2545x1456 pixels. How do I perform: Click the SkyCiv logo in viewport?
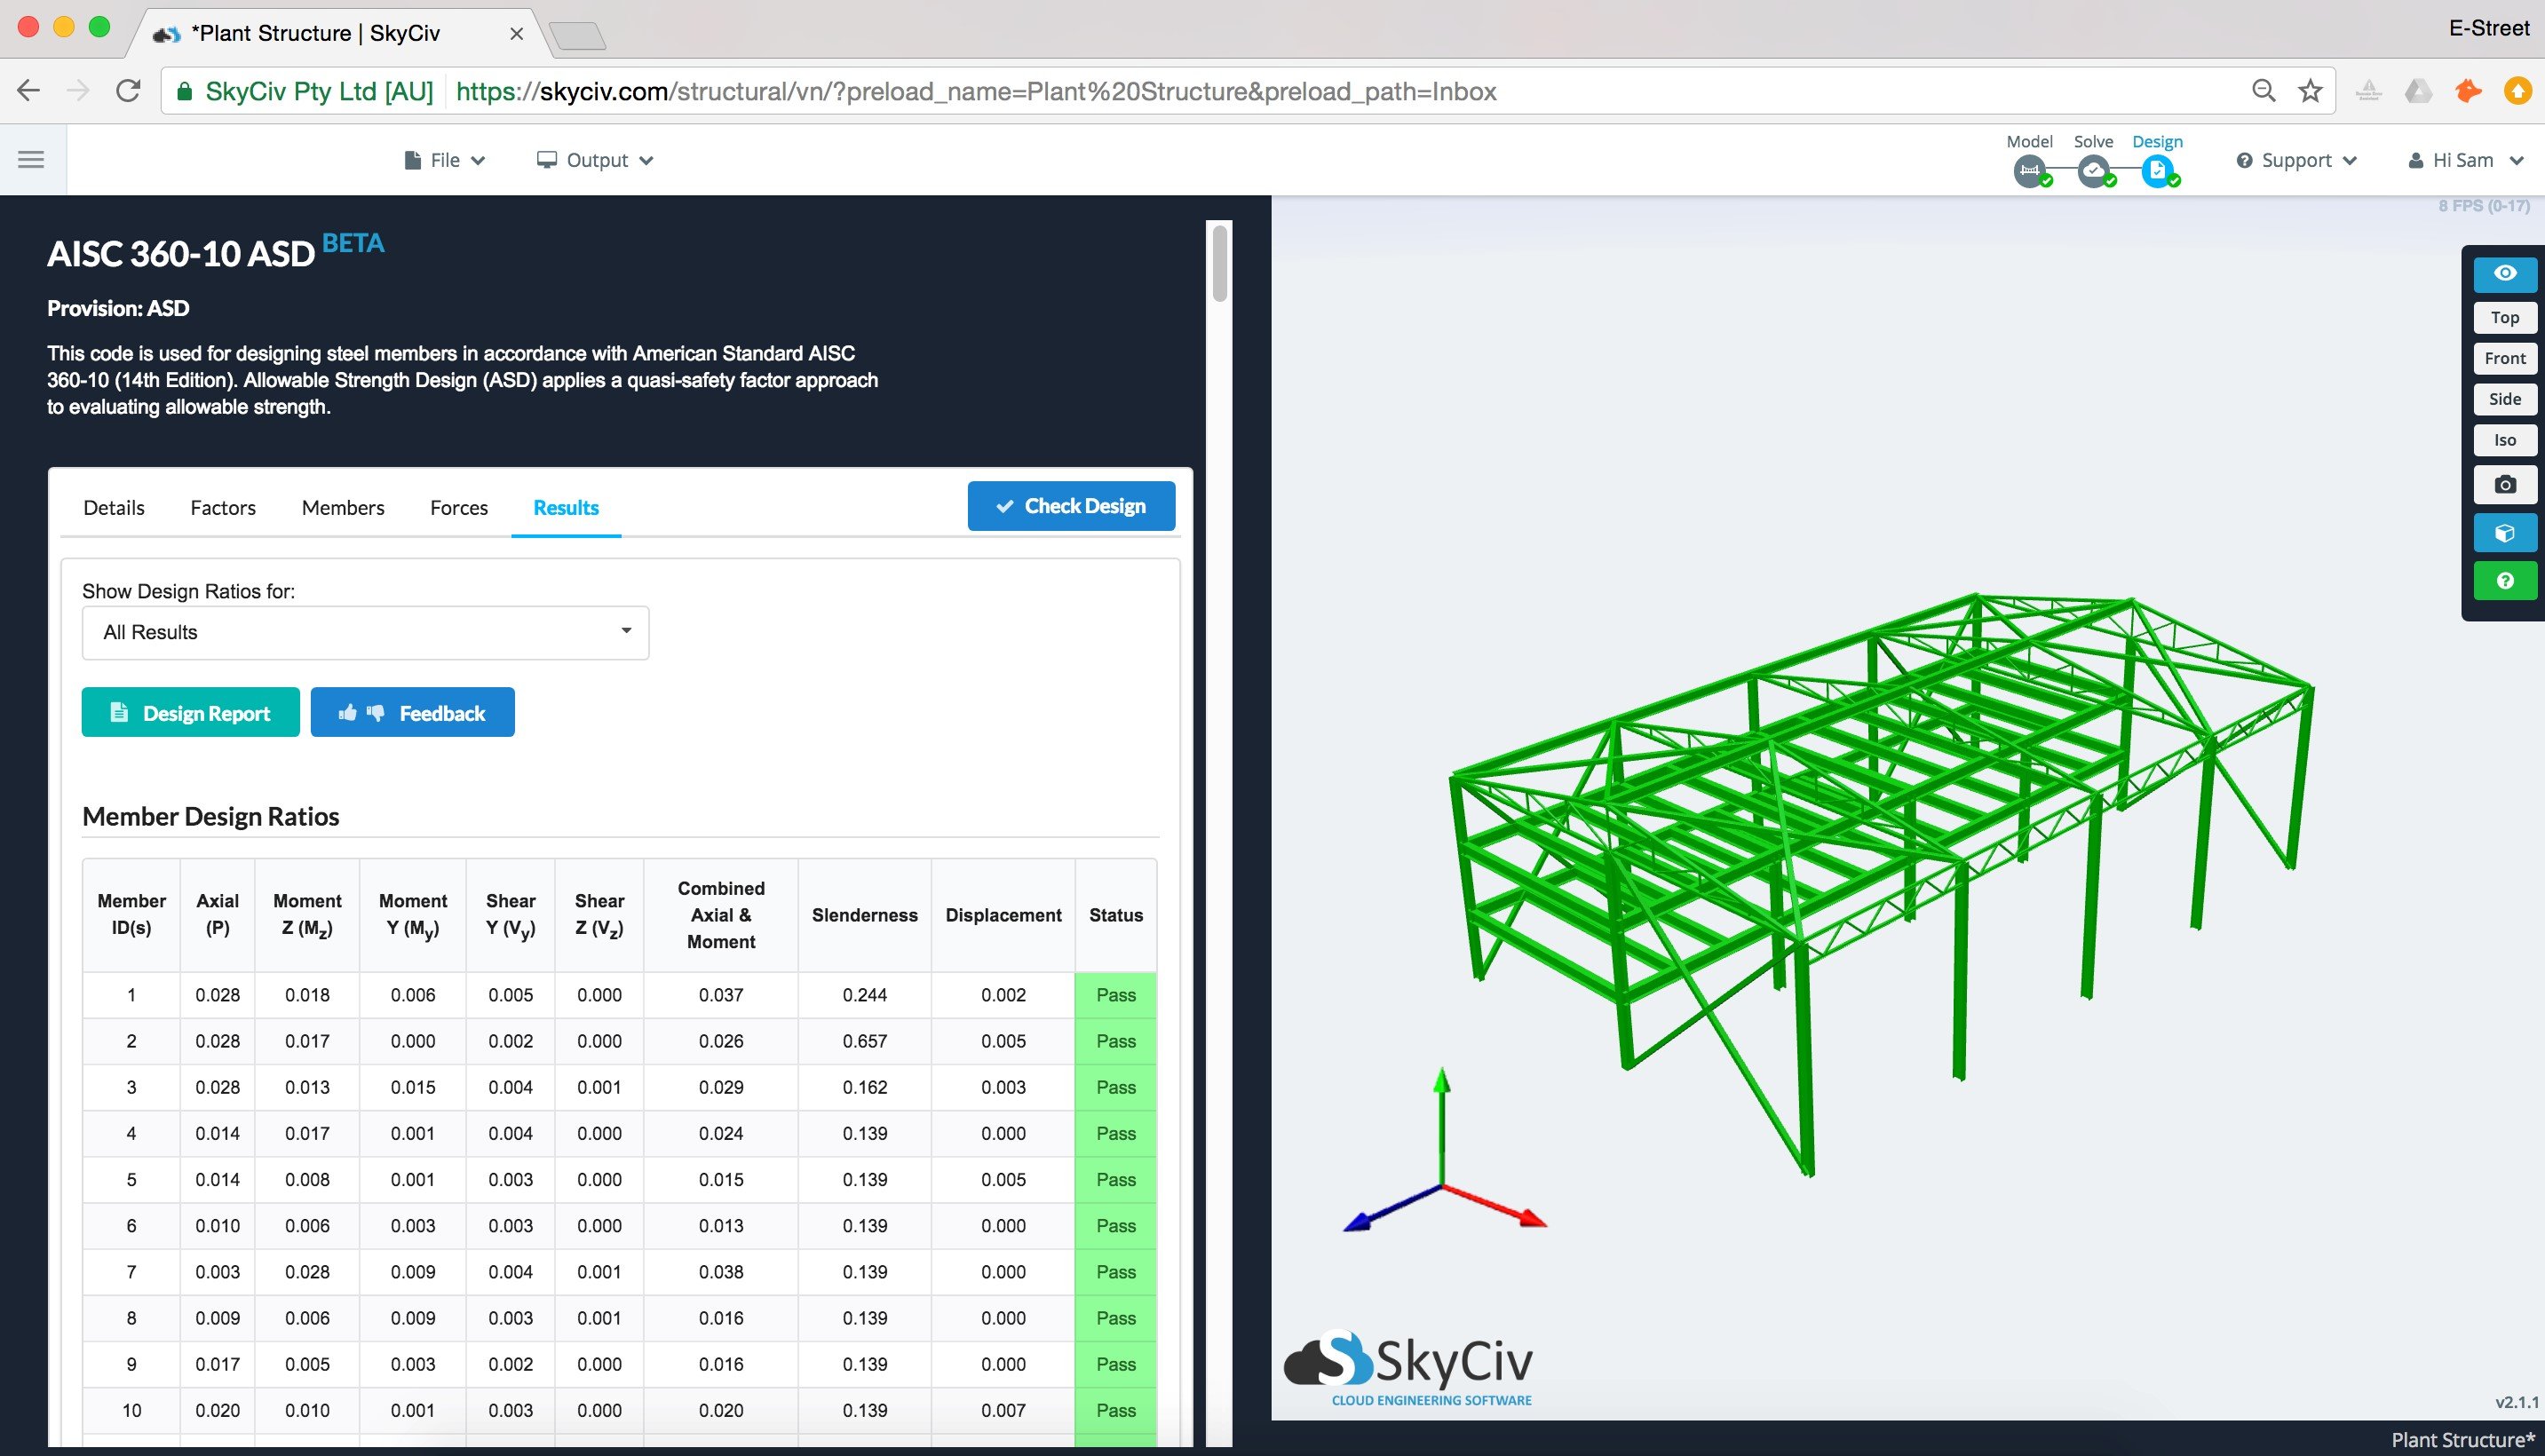pyautogui.click(x=1408, y=1369)
